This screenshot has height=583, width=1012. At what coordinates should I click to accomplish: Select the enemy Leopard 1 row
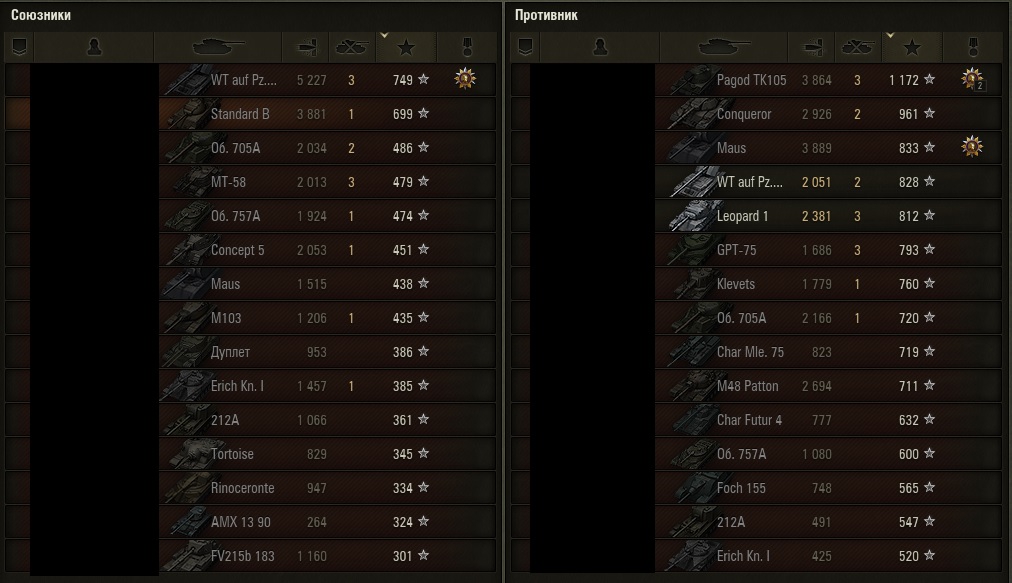[x=756, y=216]
